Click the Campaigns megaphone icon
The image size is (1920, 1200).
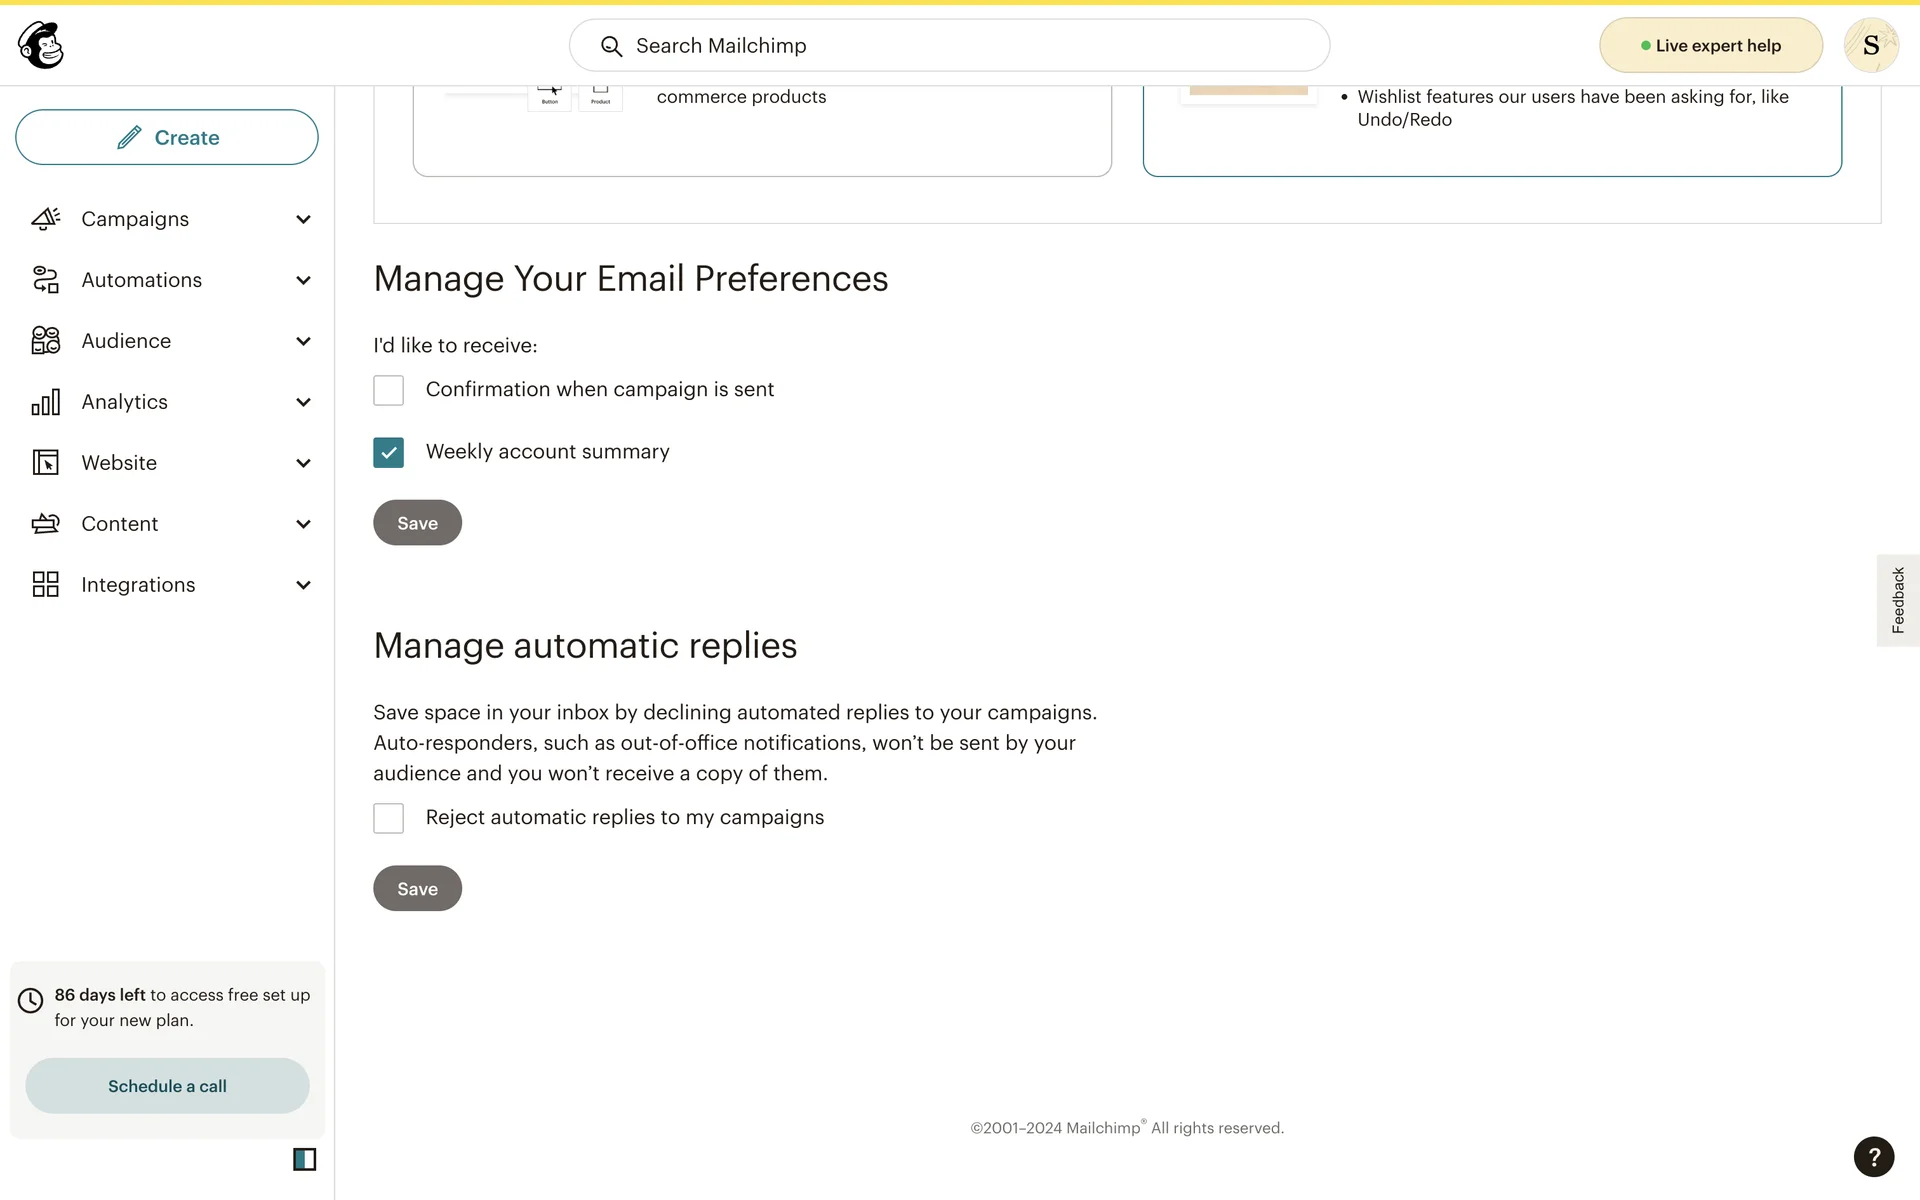(x=46, y=219)
